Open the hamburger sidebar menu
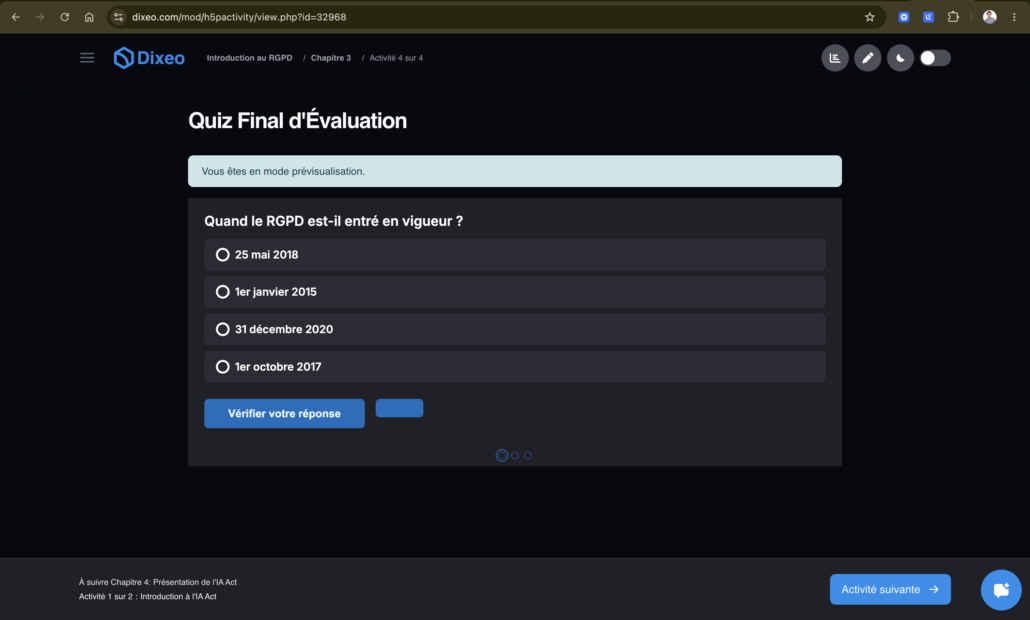This screenshot has height=620, width=1030. pos(87,58)
